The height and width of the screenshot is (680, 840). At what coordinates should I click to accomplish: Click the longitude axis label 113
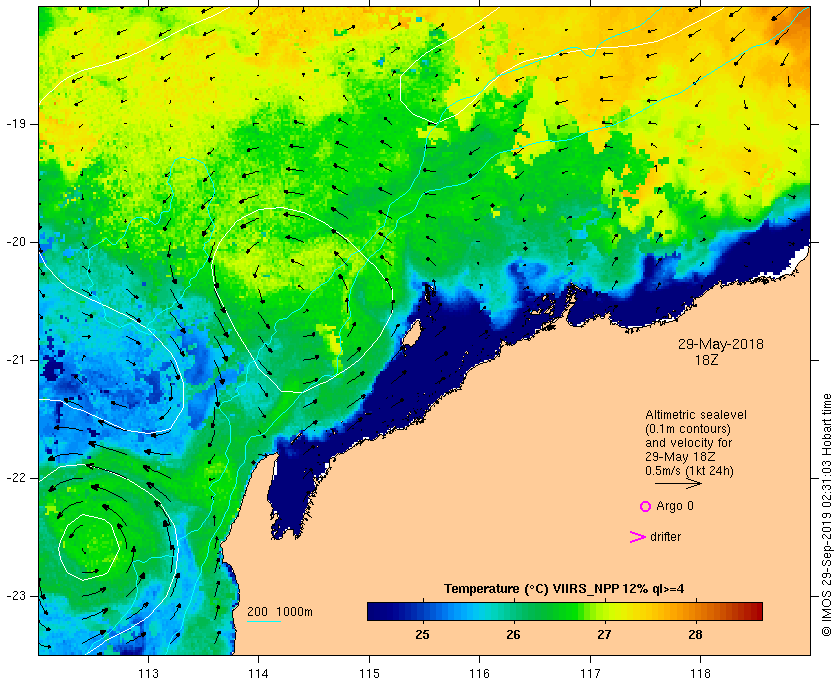(x=148, y=673)
